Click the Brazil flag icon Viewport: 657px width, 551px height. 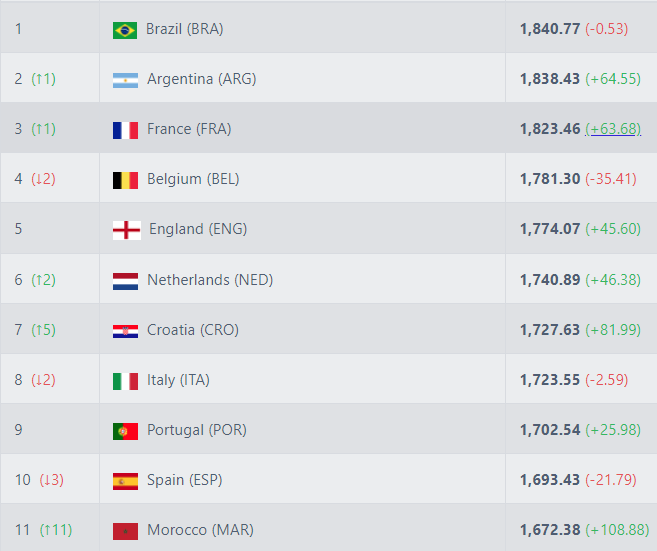click(125, 29)
